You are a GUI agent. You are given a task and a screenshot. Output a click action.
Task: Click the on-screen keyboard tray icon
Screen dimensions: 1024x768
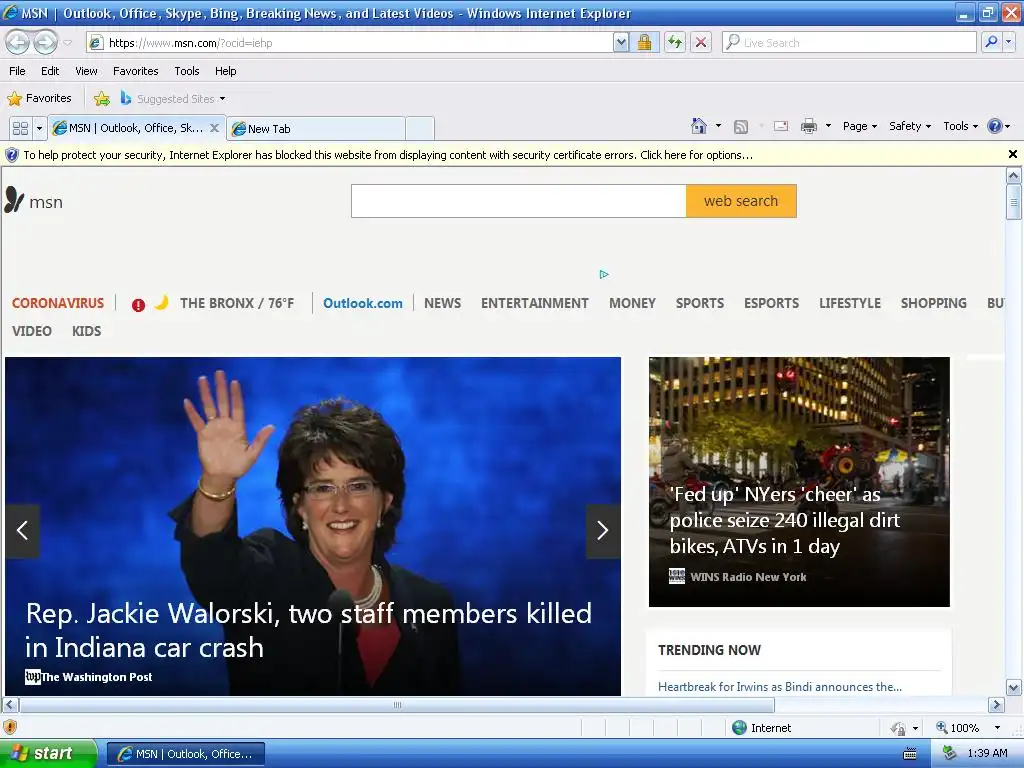pos(909,754)
